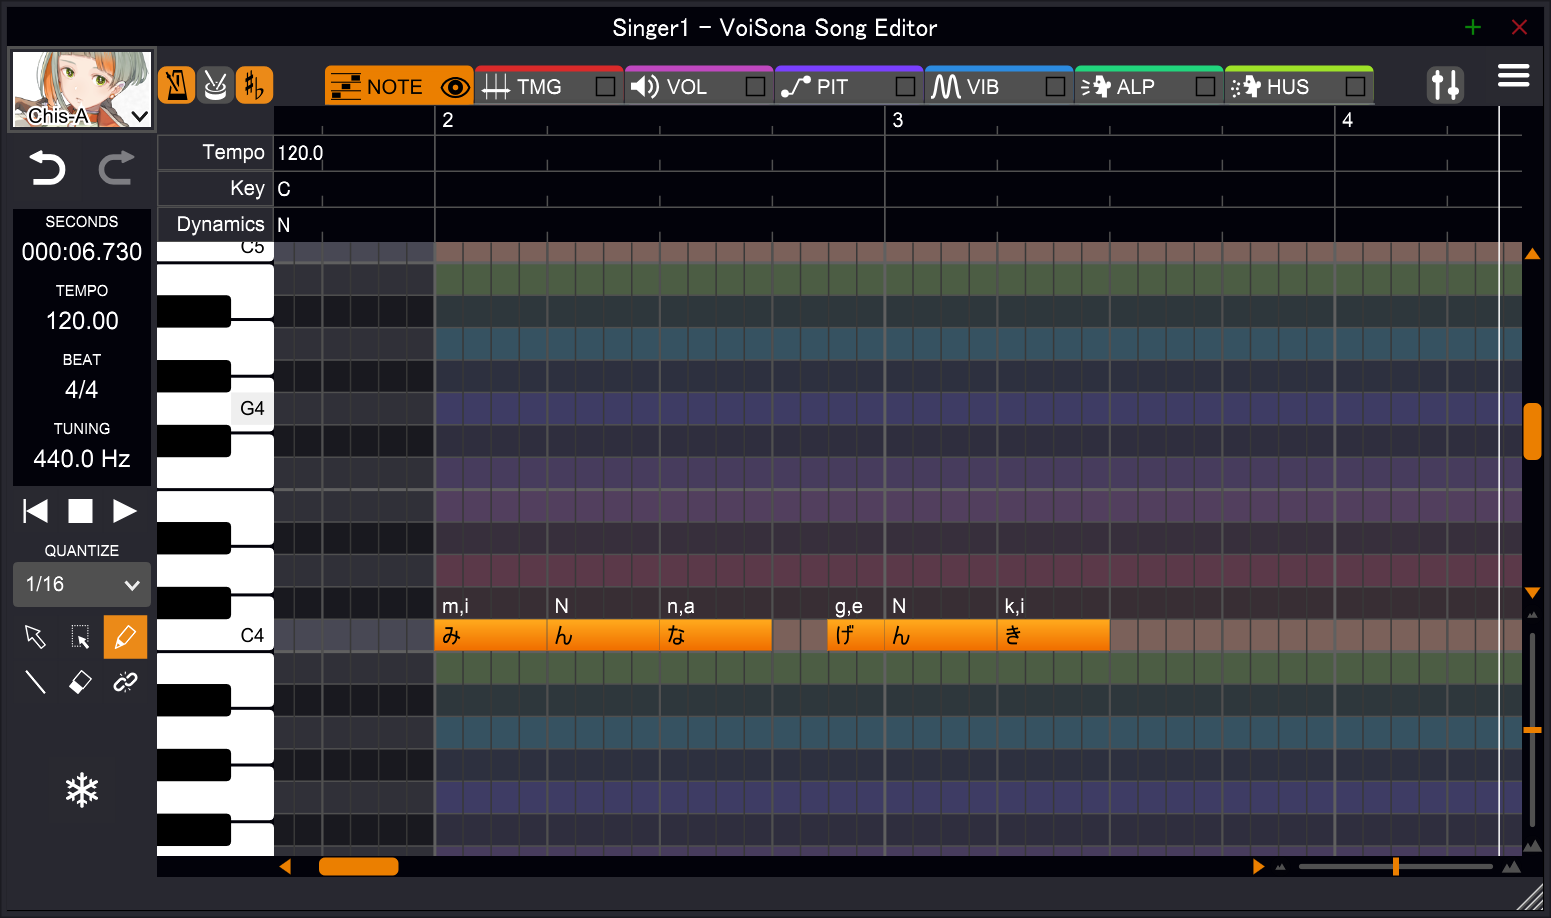Toggle the NOTE tab eye visibility
This screenshot has height=918, width=1551.
pyautogui.click(x=455, y=87)
